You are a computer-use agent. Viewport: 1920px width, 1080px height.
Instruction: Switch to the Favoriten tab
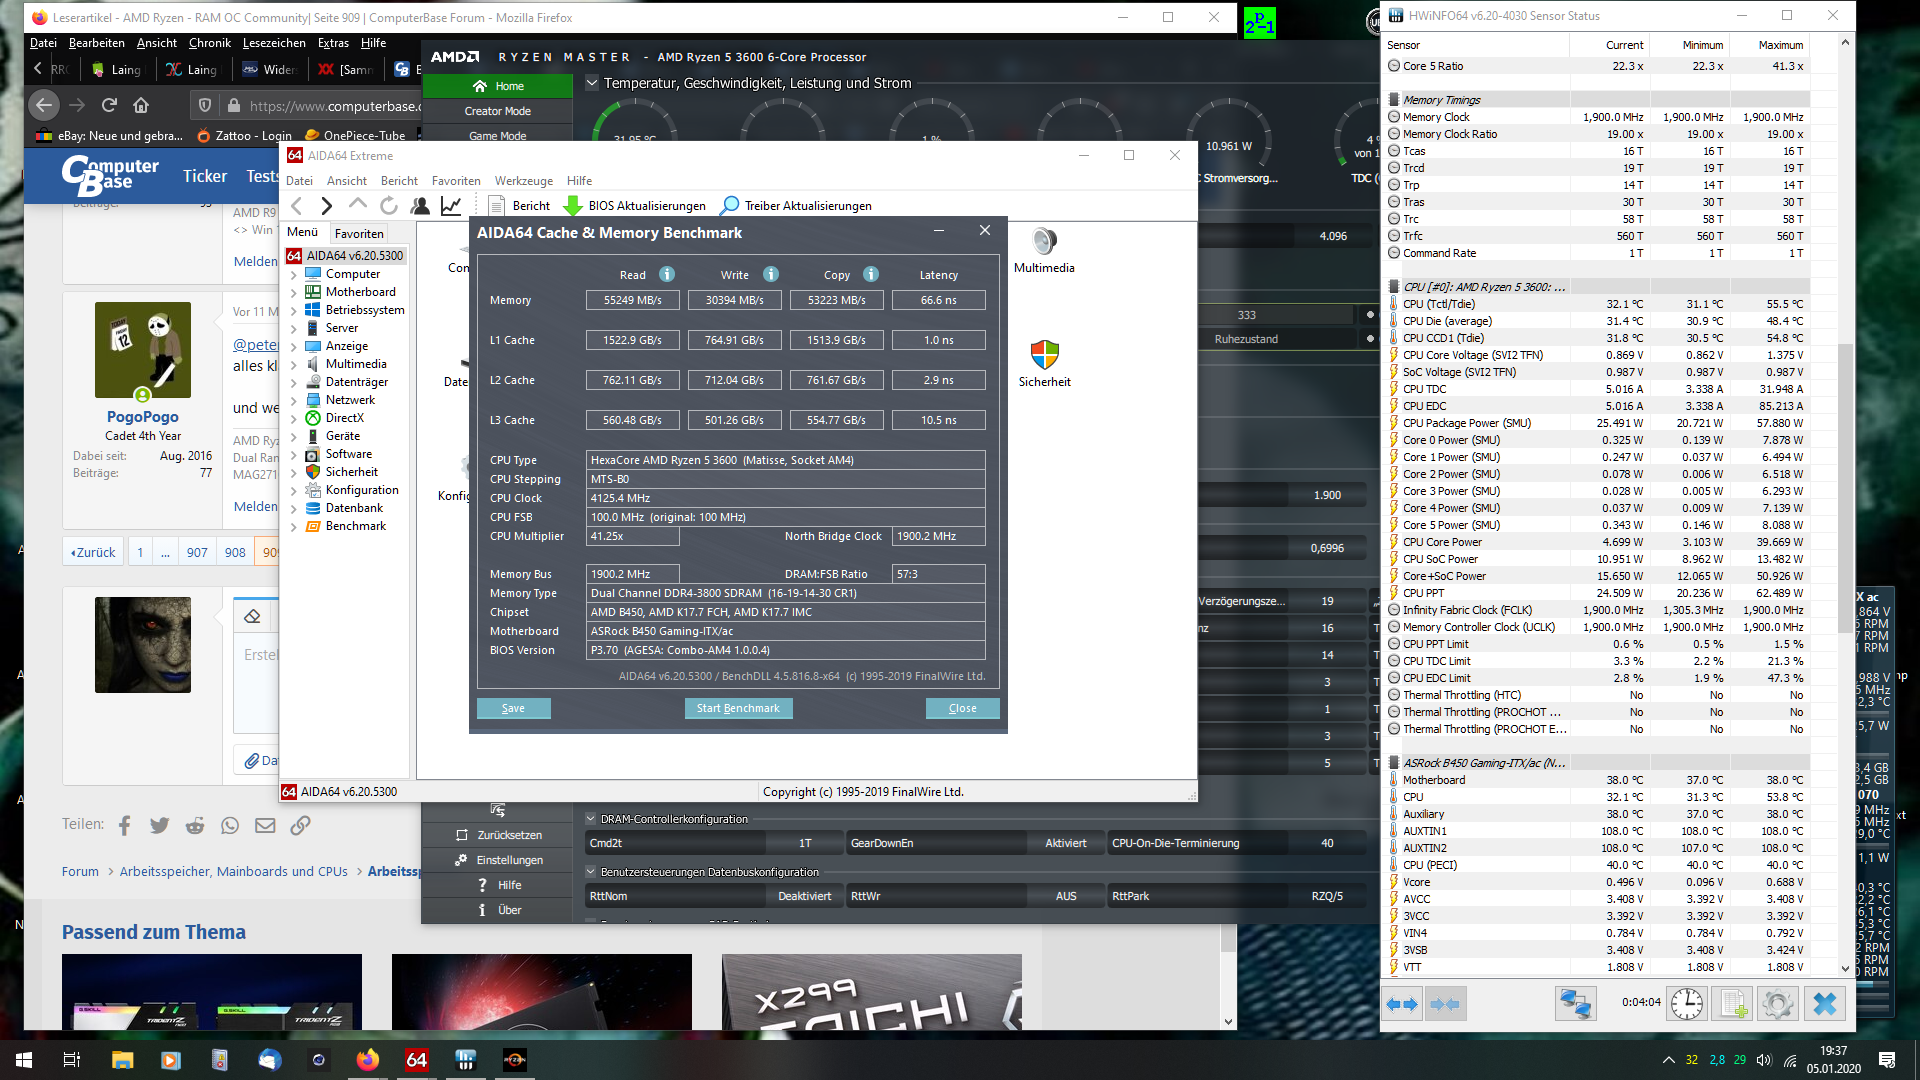point(359,233)
